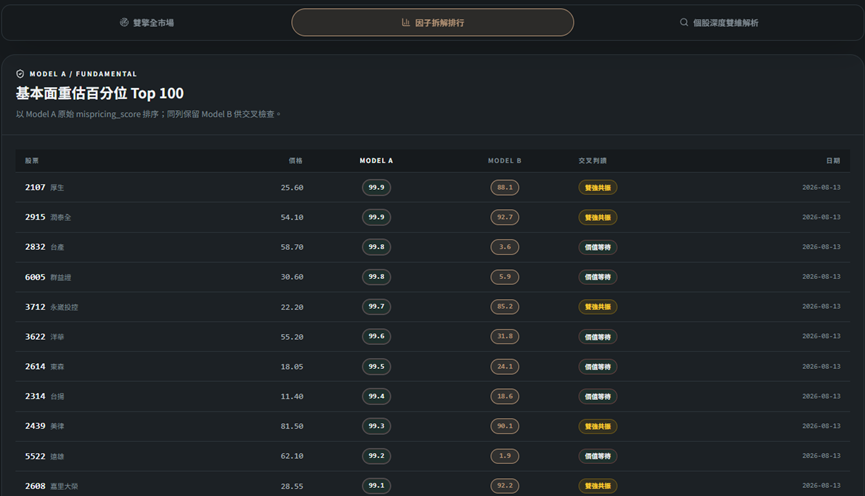Open stock 2107 厚生
The height and width of the screenshot is (496, 865).
pos(44,188)
